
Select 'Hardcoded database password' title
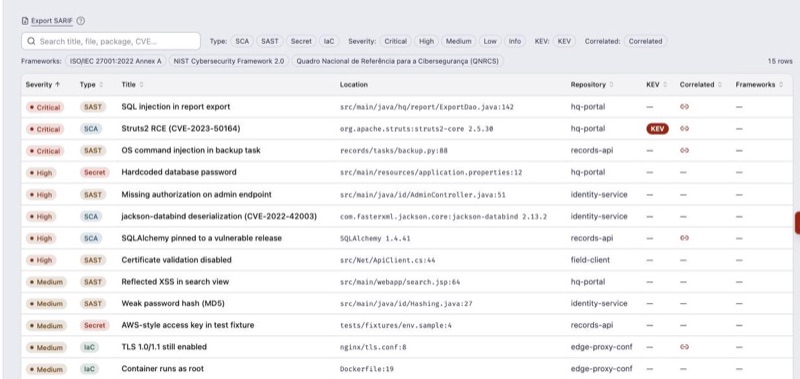[179, 172]
